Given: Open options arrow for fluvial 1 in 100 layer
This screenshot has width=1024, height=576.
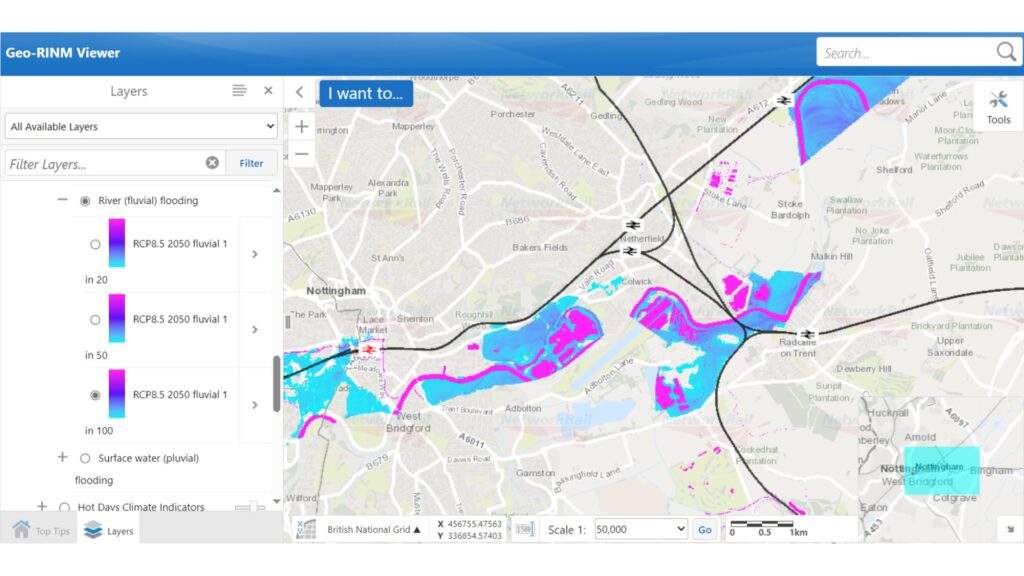Looking at the screenshot, I should (x=255, y=405).
